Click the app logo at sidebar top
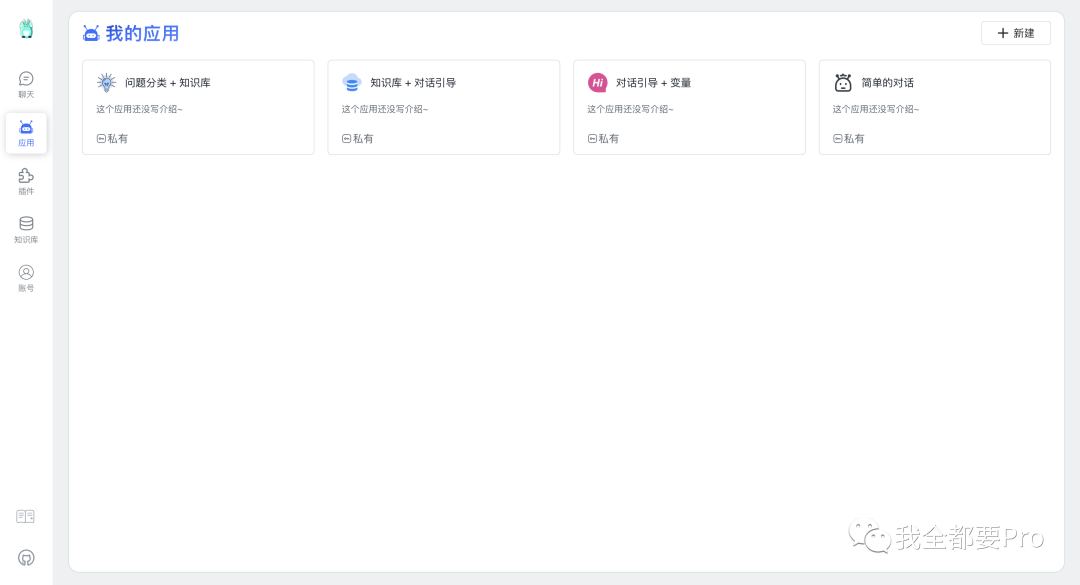1080x585 pixels. click(25, 28)
